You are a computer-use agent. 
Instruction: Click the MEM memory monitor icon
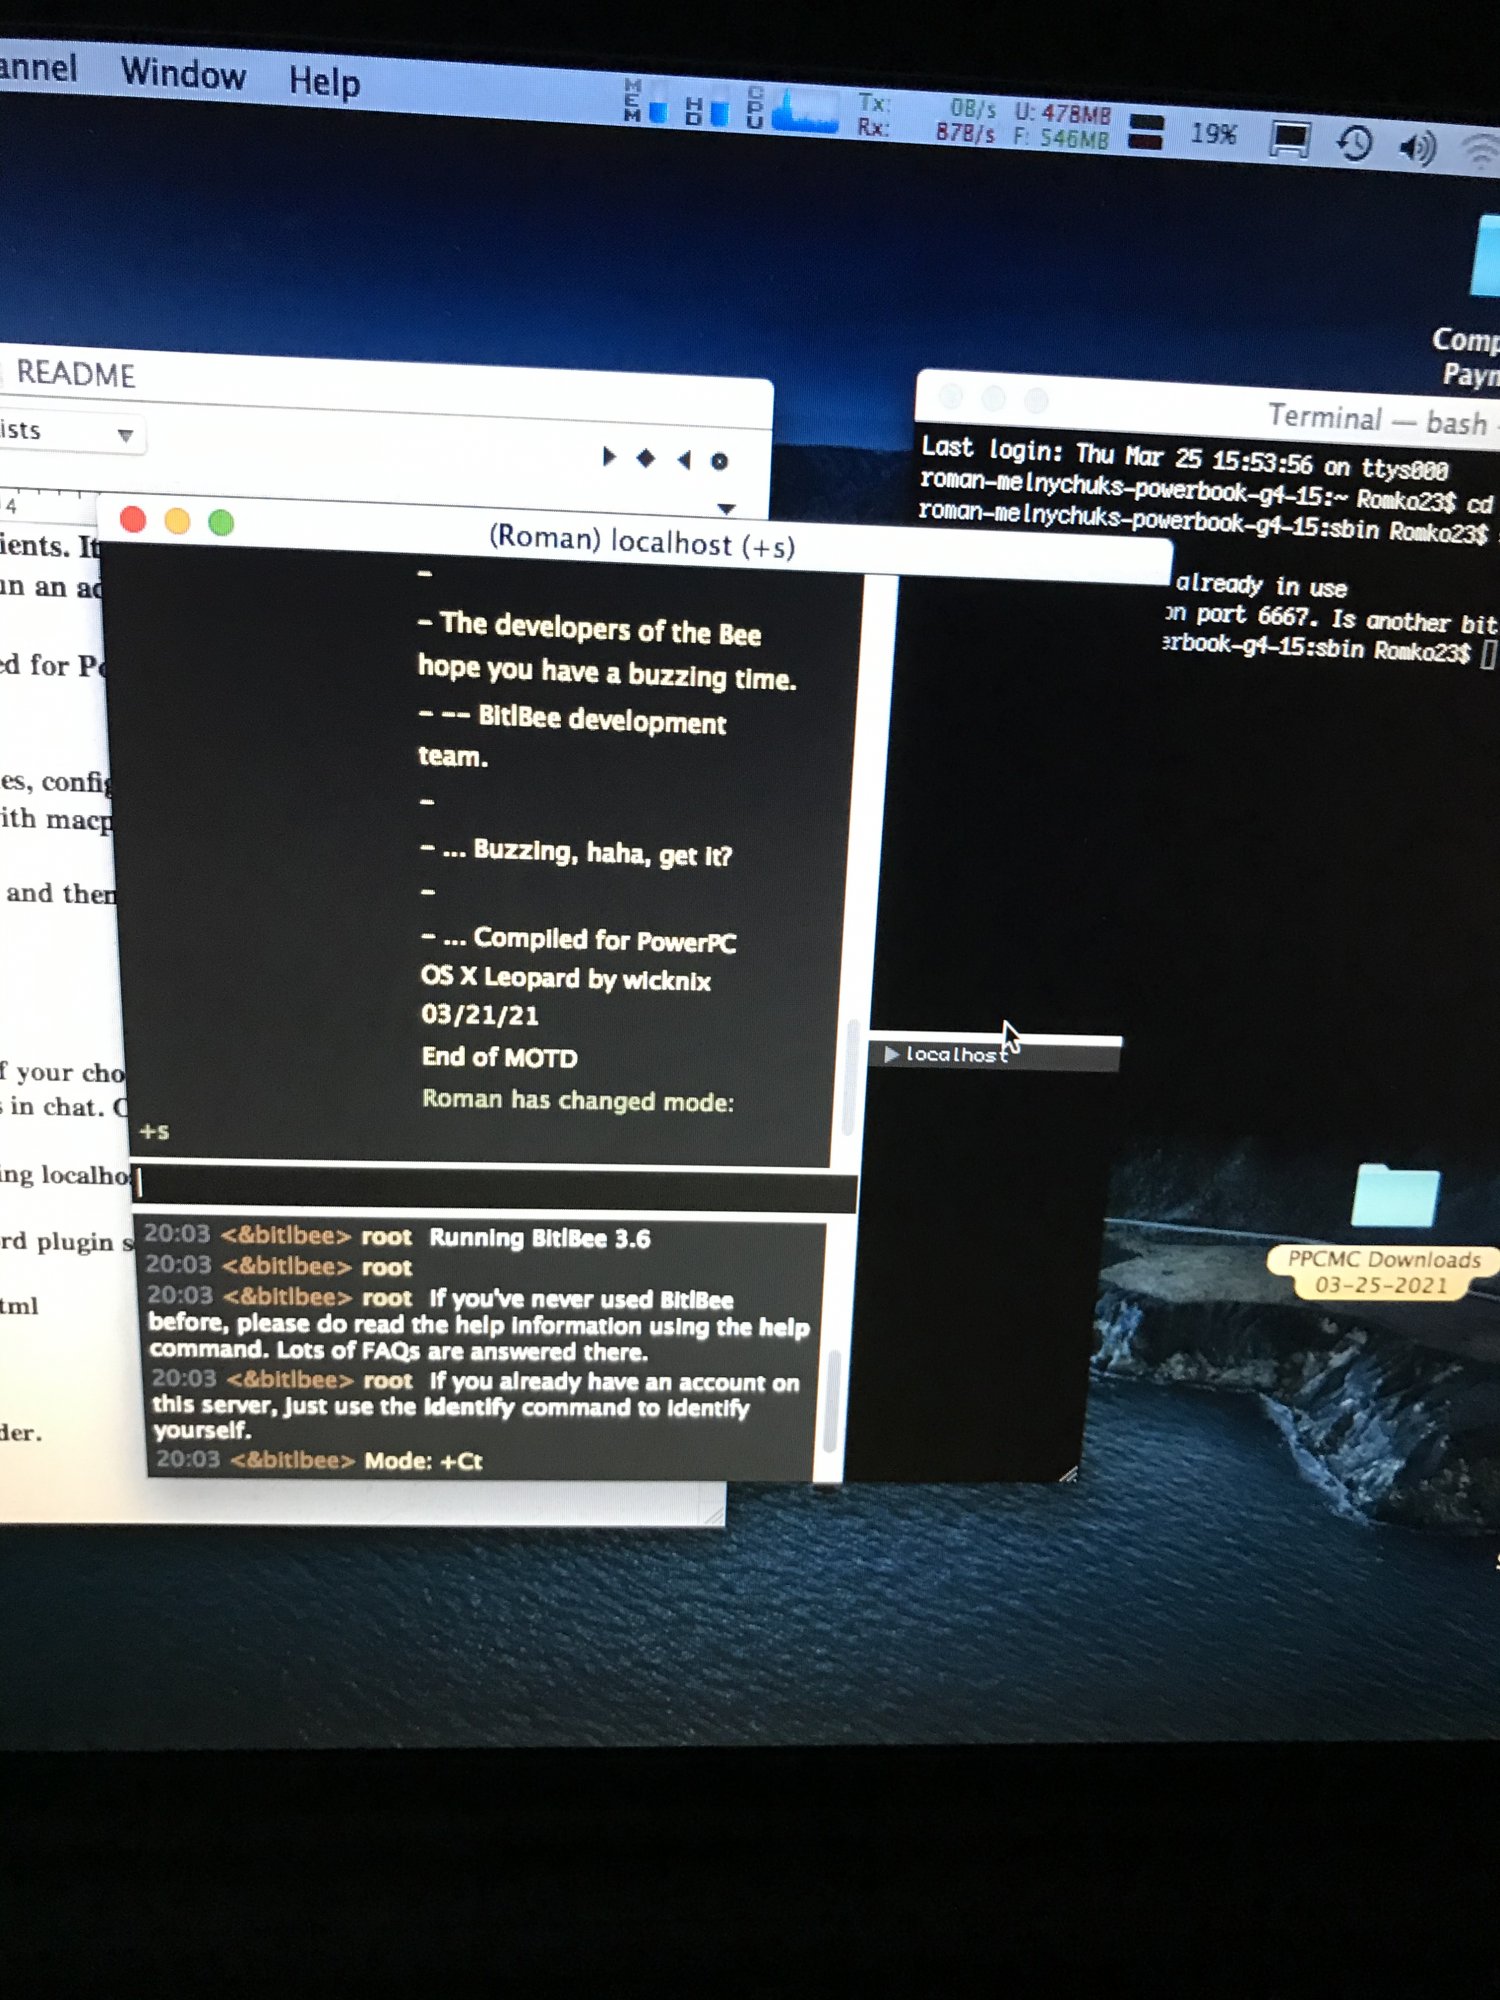645,101
